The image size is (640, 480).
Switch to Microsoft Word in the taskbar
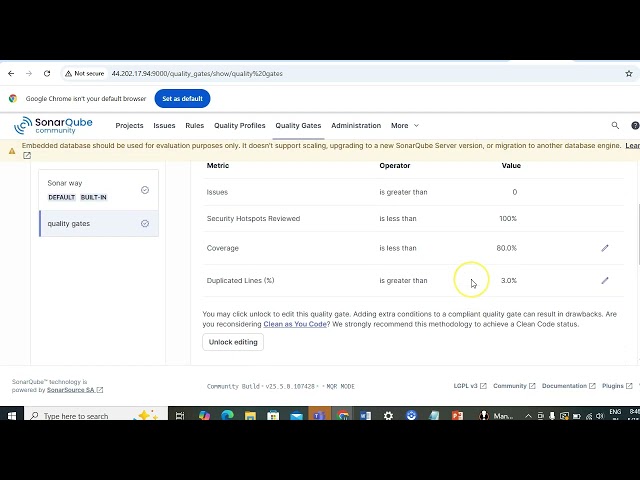pyautogui.click(x=365, y=416)
